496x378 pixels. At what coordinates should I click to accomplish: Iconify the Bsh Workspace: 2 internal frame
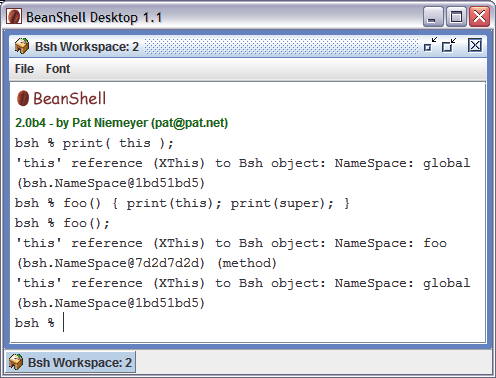coord(430,45)
